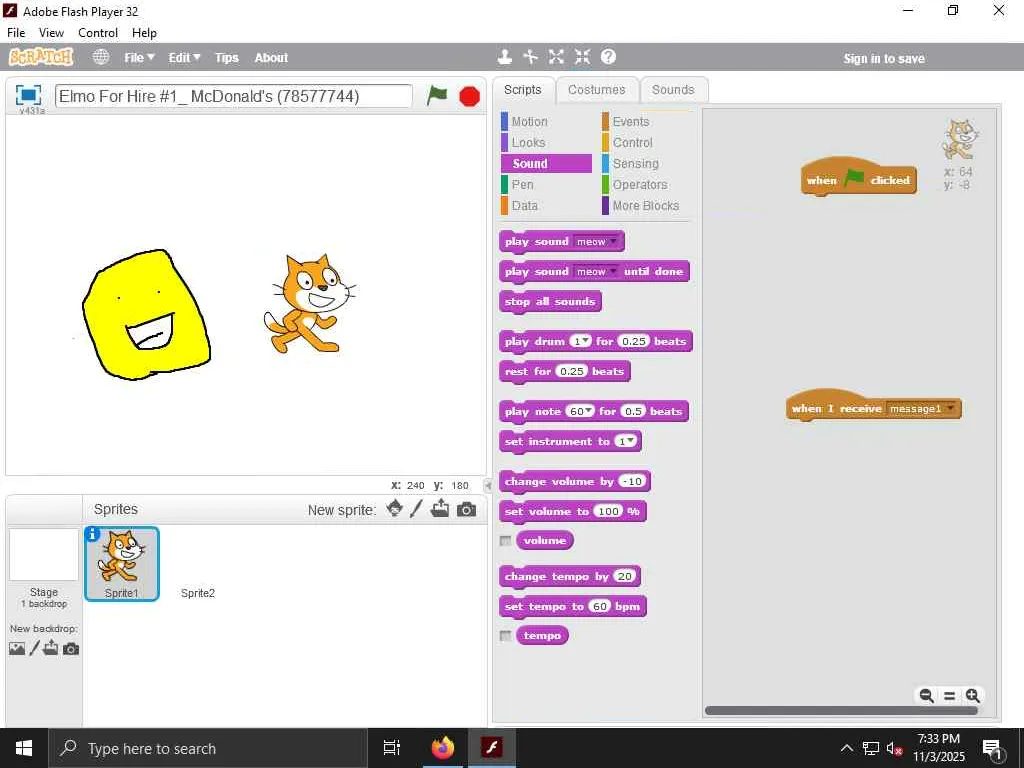Open Flash Player File menu
This screenshot has height=768, width=1024.
point(16,33)
